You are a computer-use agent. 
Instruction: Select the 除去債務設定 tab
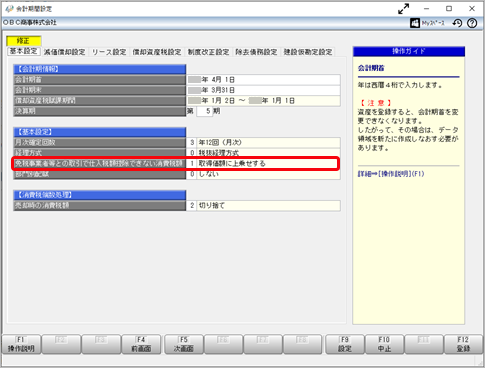point(256,52)
